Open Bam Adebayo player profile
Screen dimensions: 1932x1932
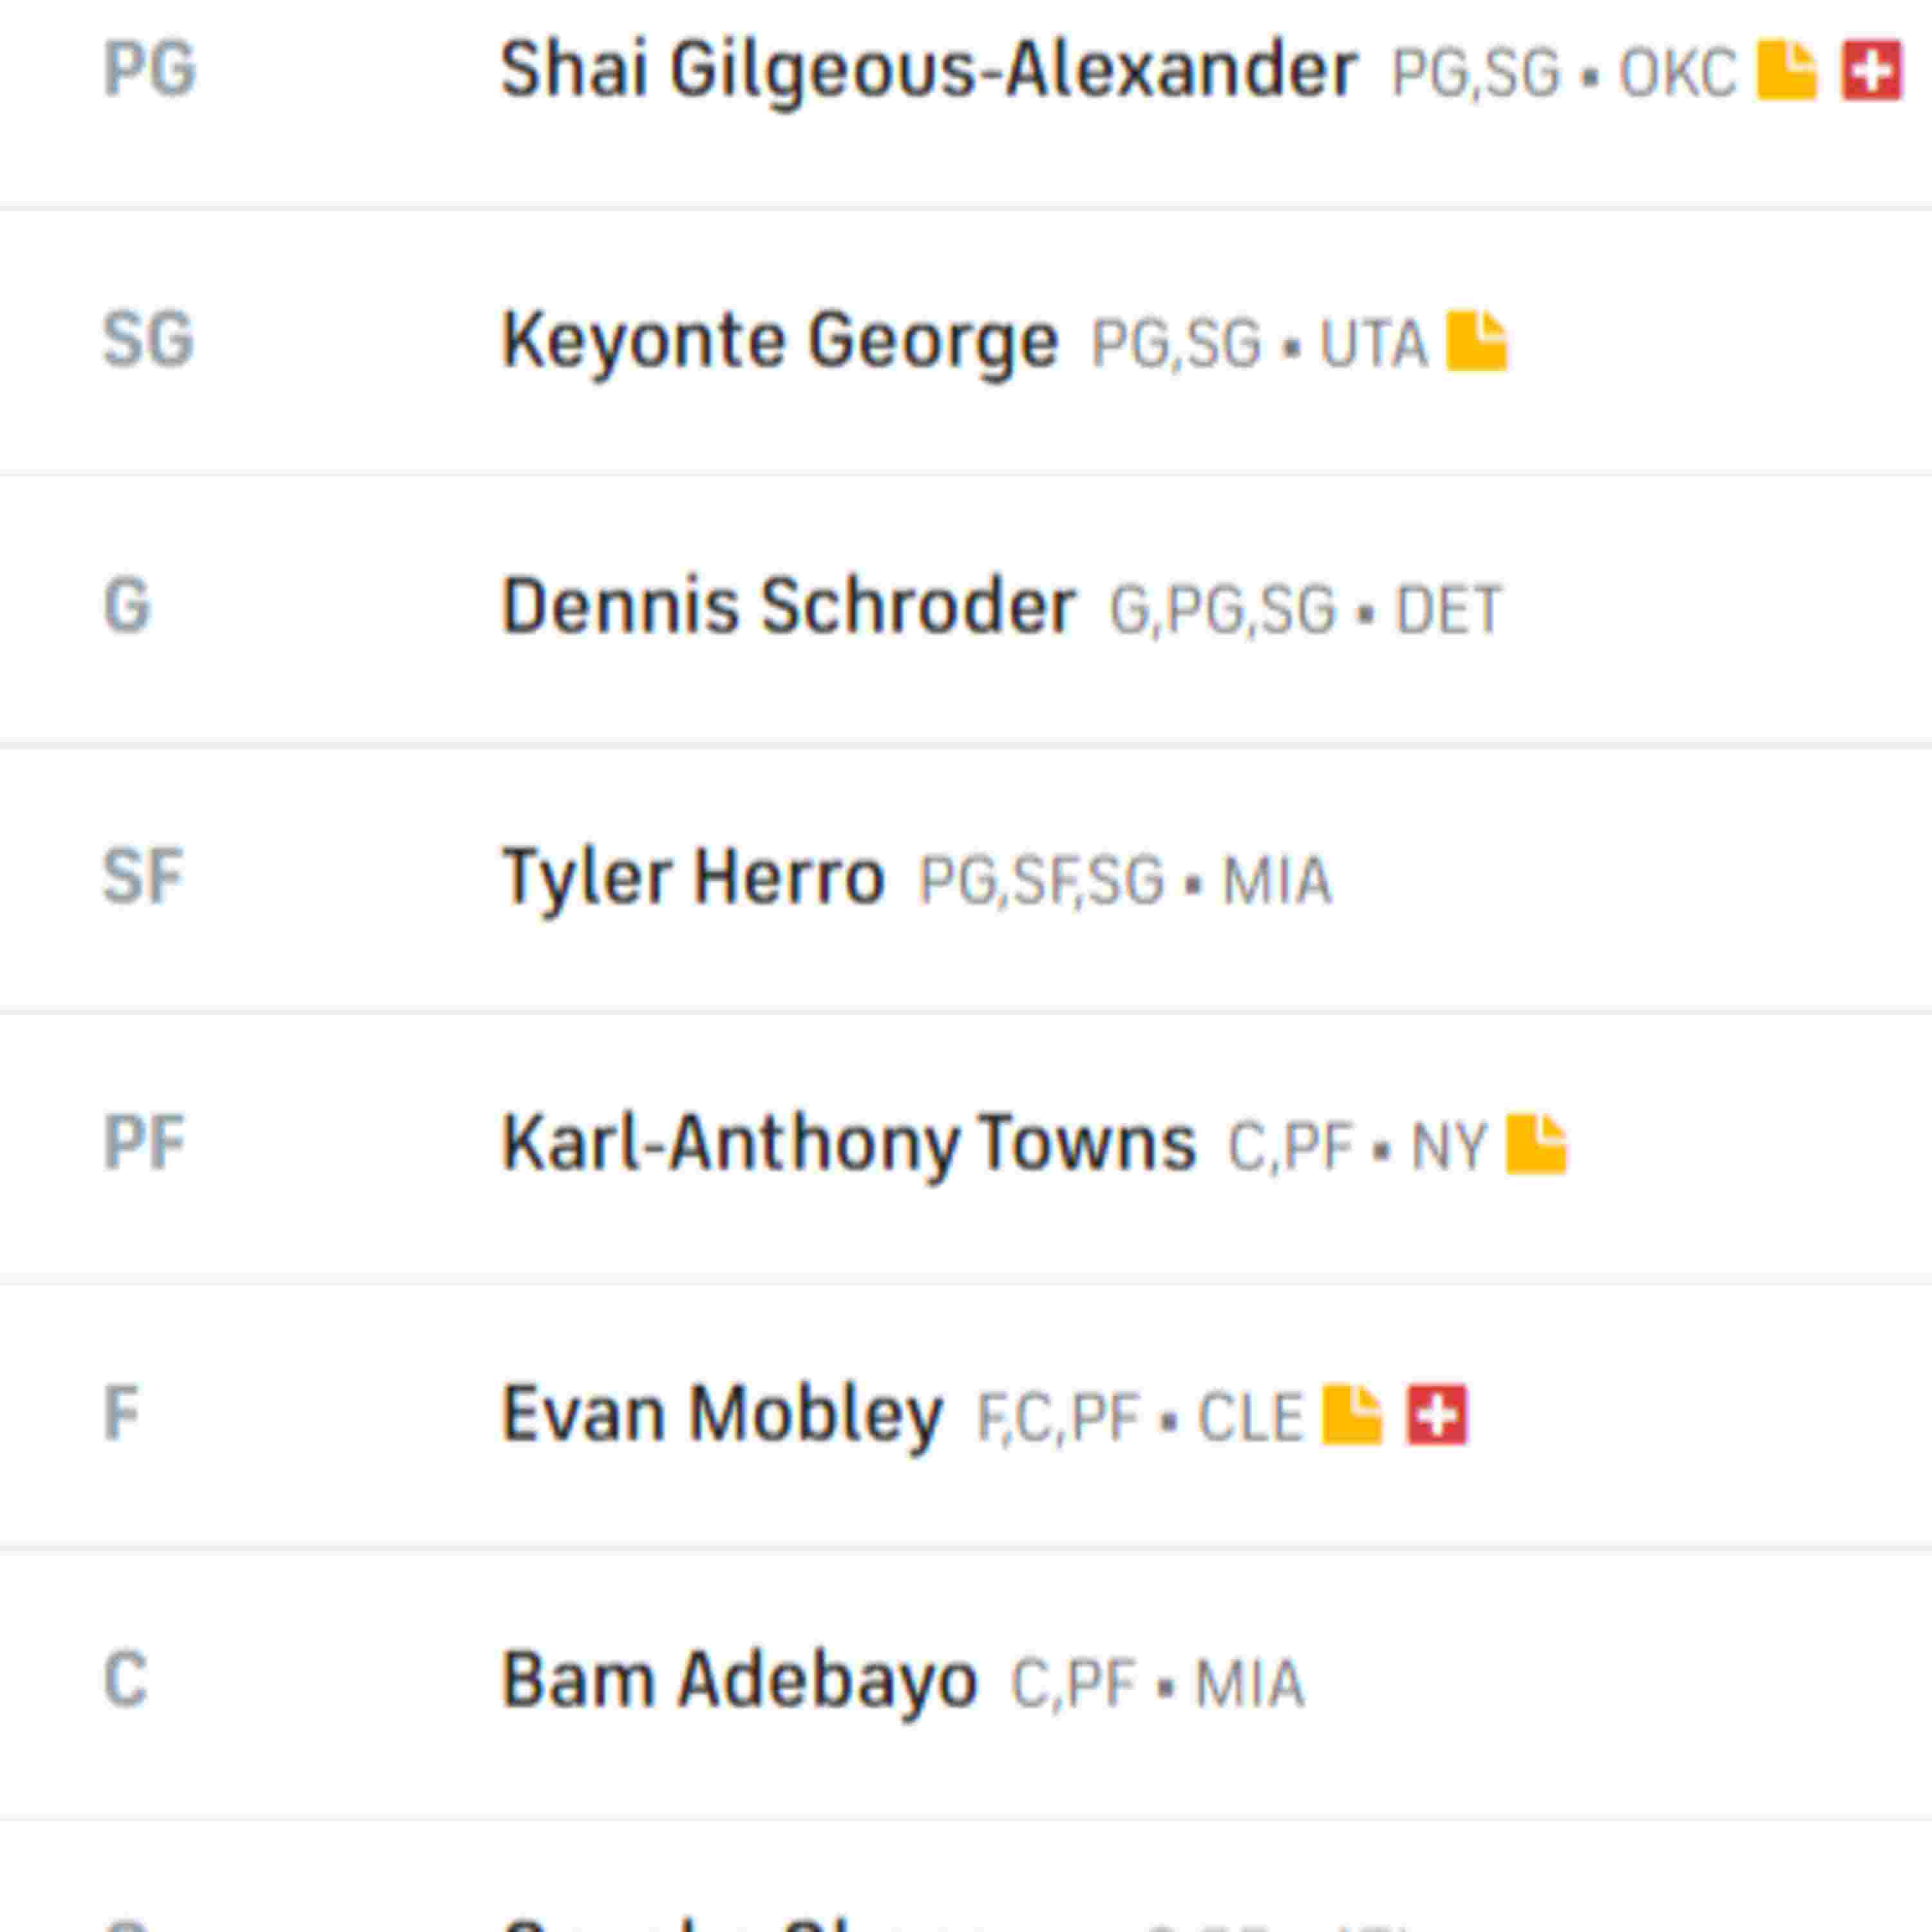739,1681
